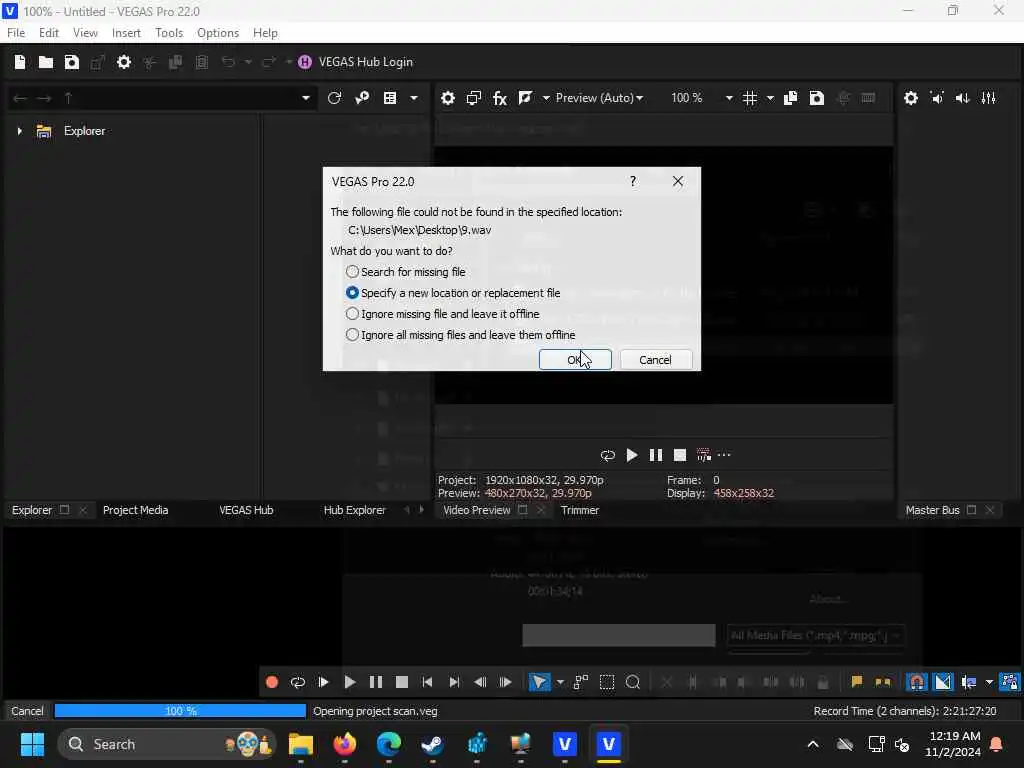Image resolution: width=1024 pixels, height=768 pixels.
Task: Refresh the Explorer view
Action: click(x=334, y=98)
